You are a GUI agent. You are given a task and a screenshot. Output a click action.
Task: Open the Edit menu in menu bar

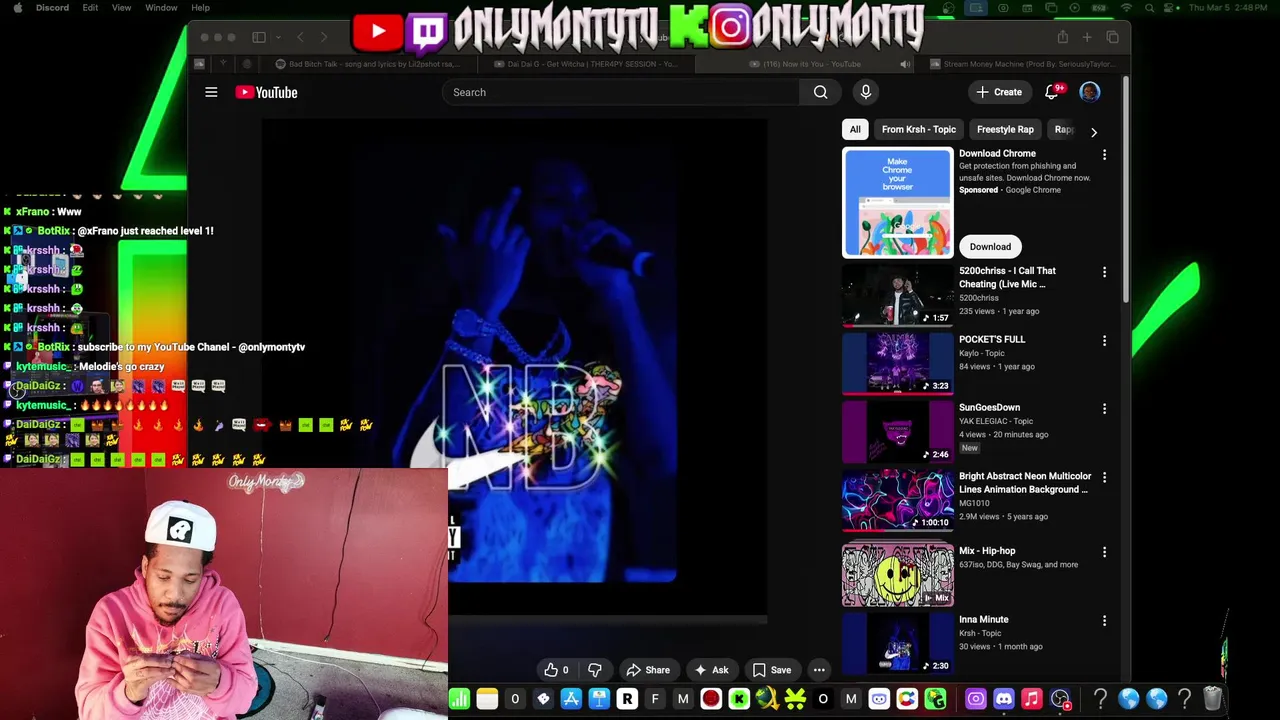[x=90, y=7]
